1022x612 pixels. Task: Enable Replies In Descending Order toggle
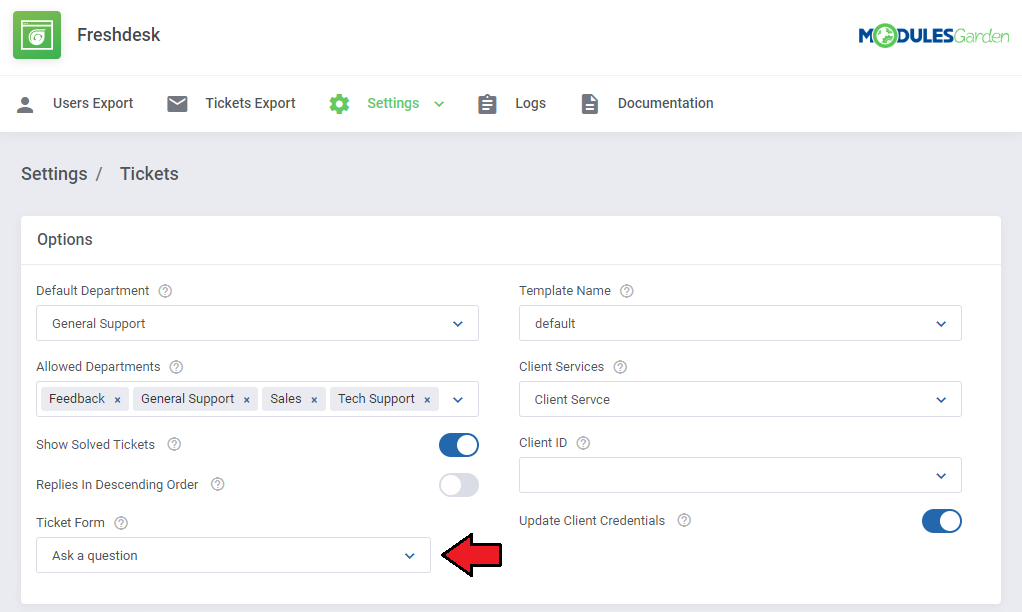[459, 485]
